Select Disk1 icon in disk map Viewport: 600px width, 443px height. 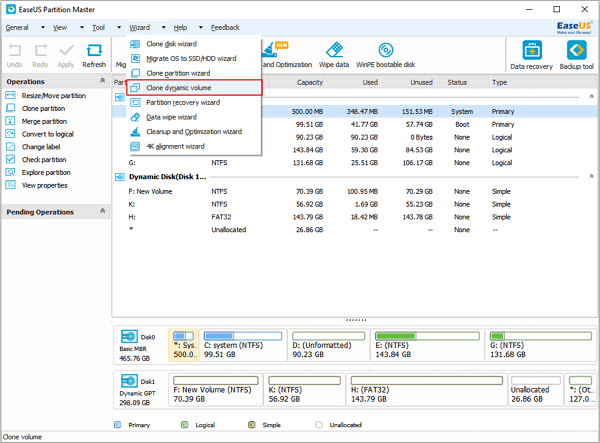point(129,381)
